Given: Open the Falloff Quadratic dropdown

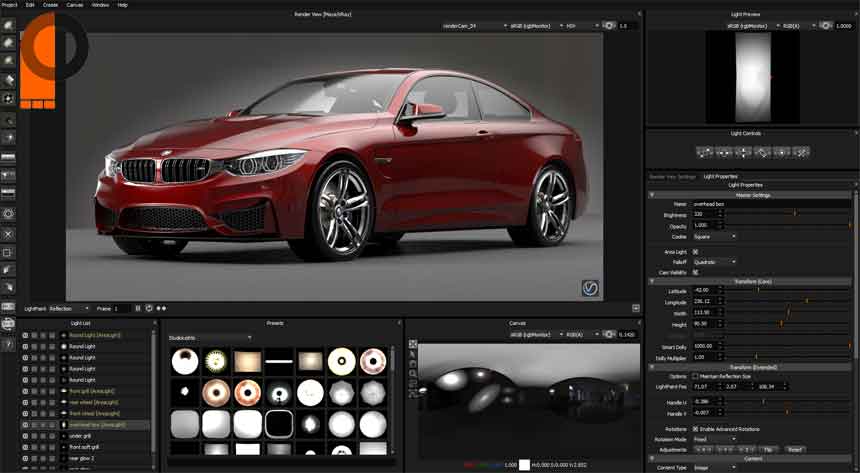Looking at the screenshot, I should pos(714,262).
